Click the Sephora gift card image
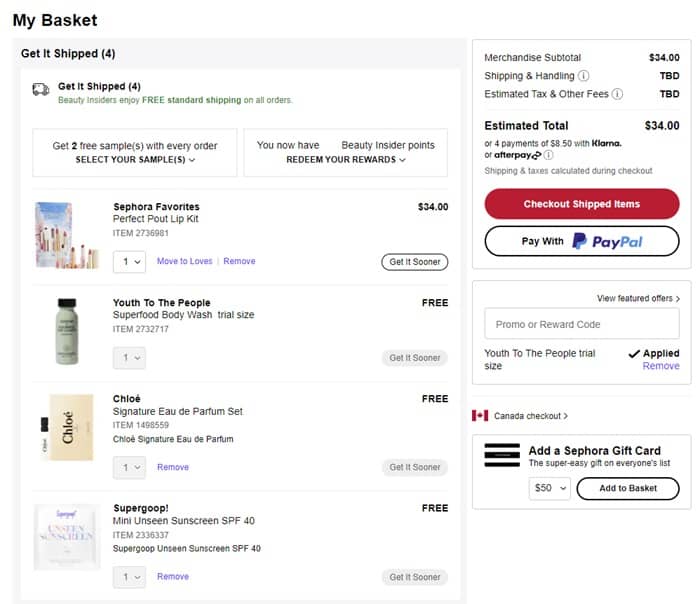 coord(502,456)
